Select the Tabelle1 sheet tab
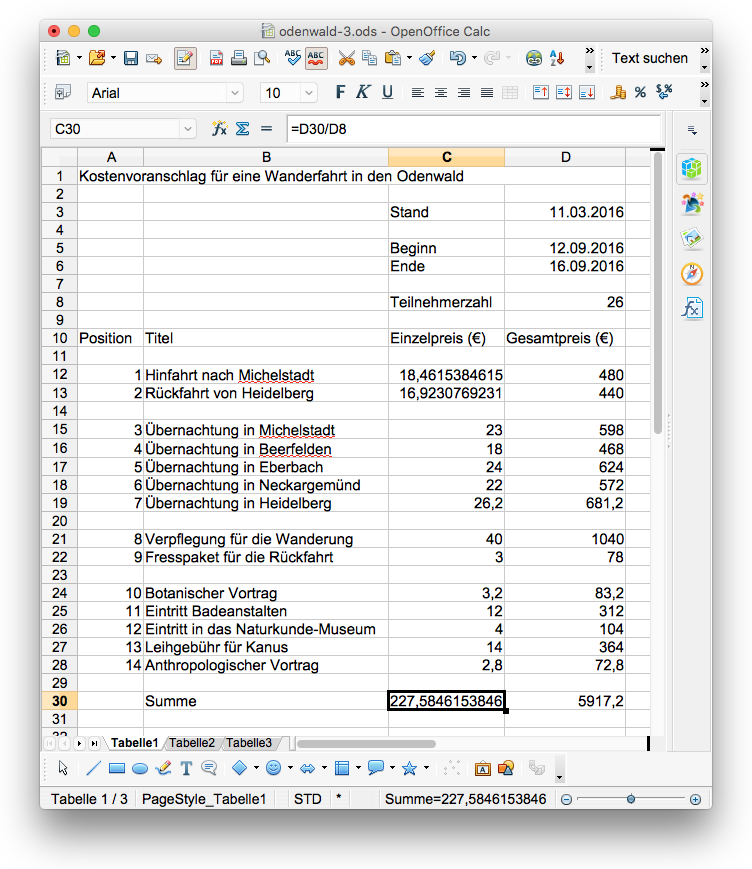Image resolution: width=752 pixels, height=869 pixels. 135,743
